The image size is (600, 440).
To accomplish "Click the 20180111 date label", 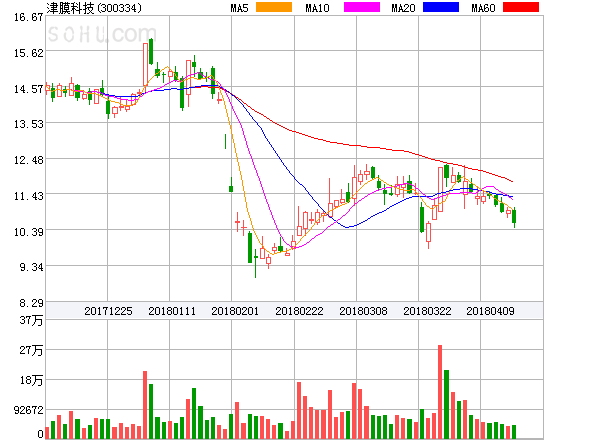I will point(172,311).
